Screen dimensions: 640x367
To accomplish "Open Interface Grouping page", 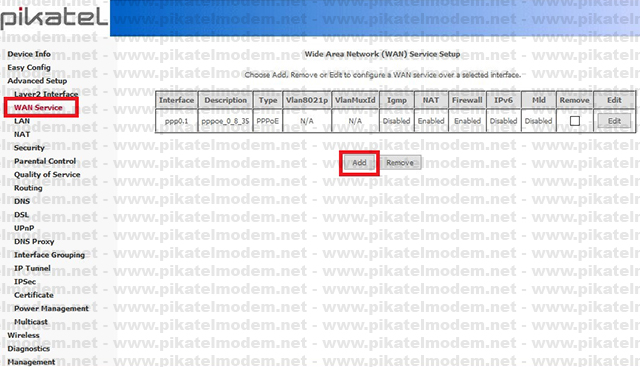I will click(49, 255).
